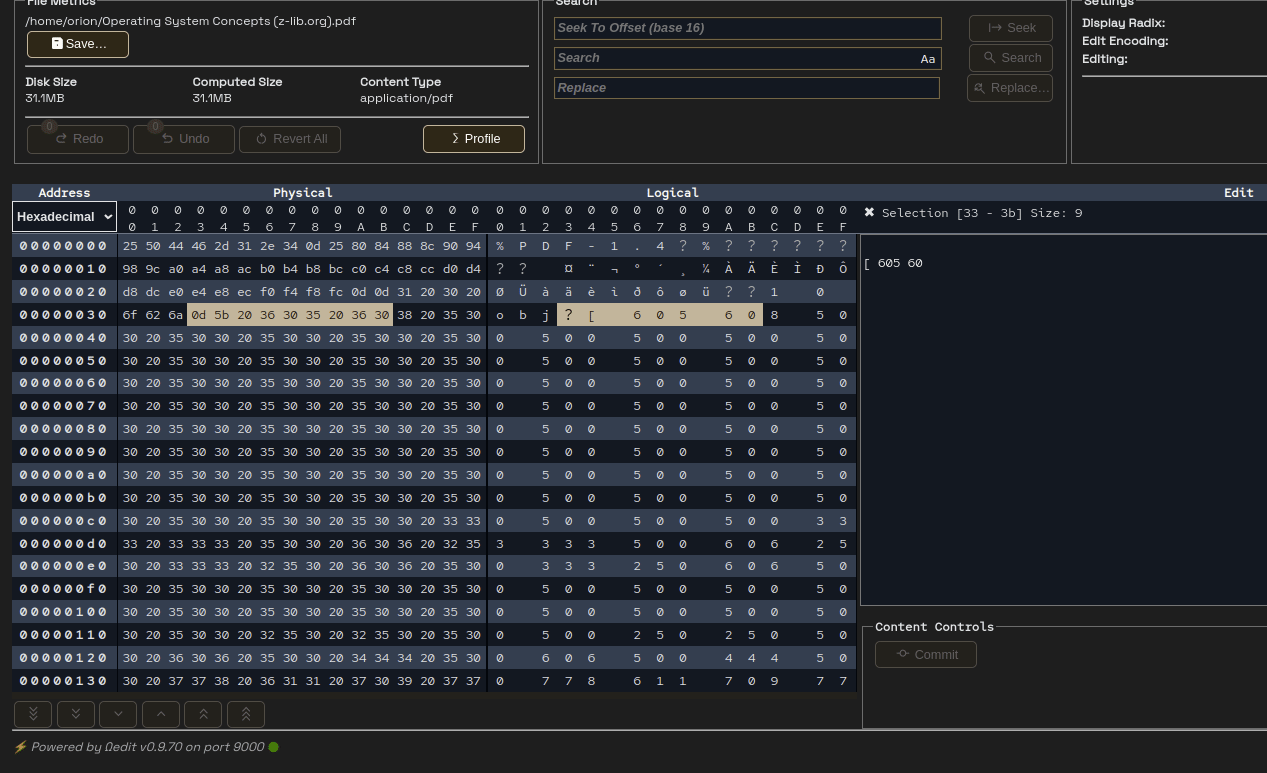The width and height of the screenshot is (1267, 773).
Task: Toggle case-sensitive search with the Aa control
Action: (927, 58)
